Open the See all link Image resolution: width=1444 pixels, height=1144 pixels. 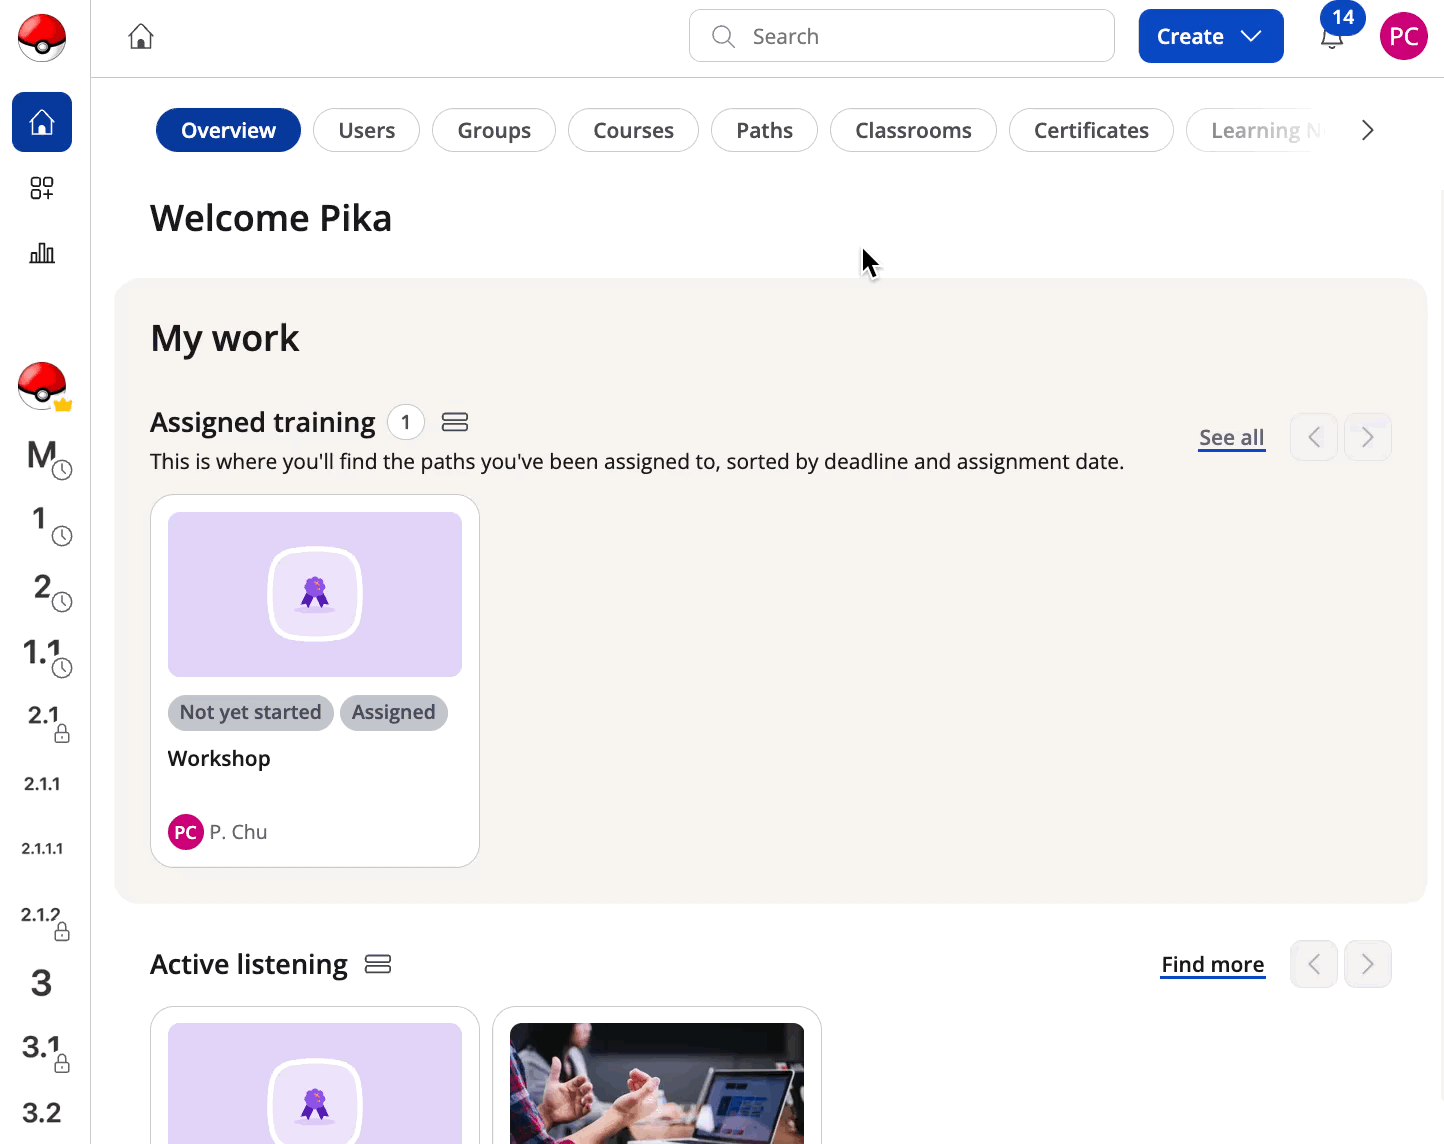tap(1232, 438)
